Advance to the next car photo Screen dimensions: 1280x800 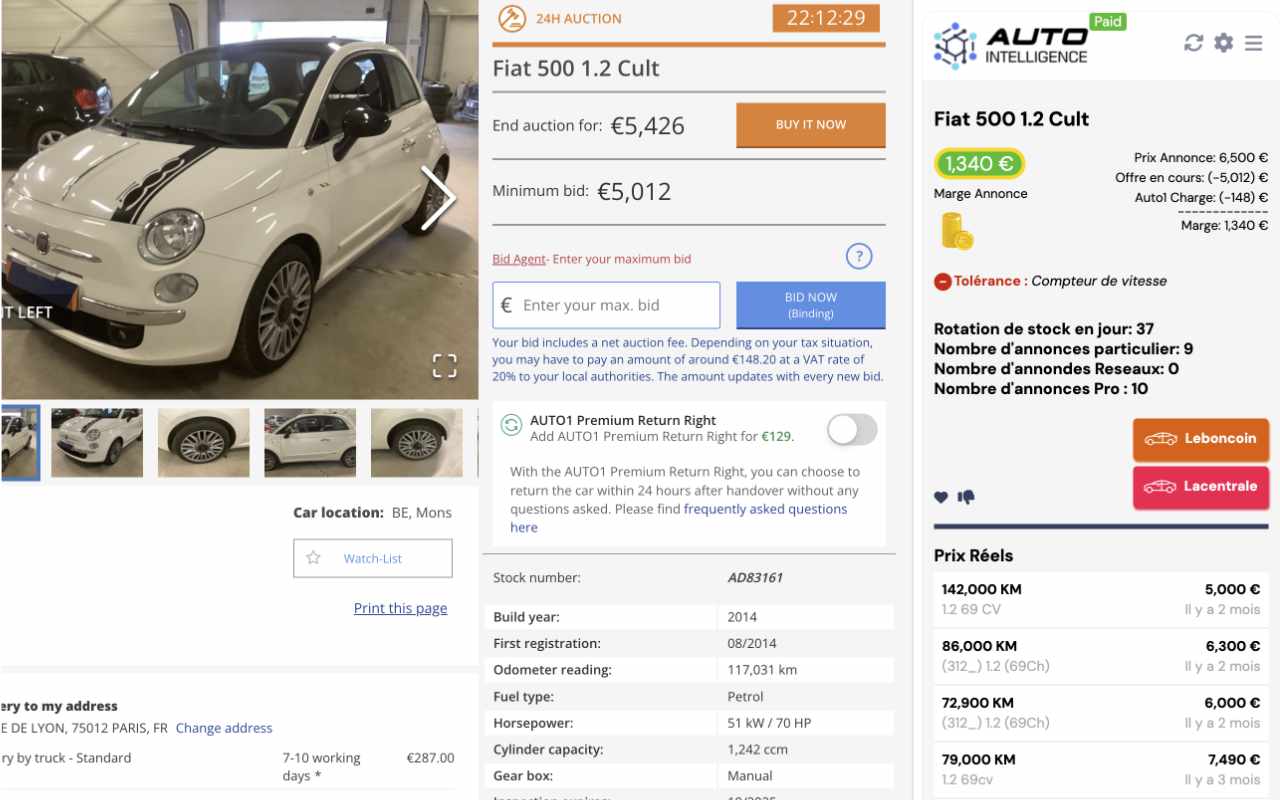440,198
